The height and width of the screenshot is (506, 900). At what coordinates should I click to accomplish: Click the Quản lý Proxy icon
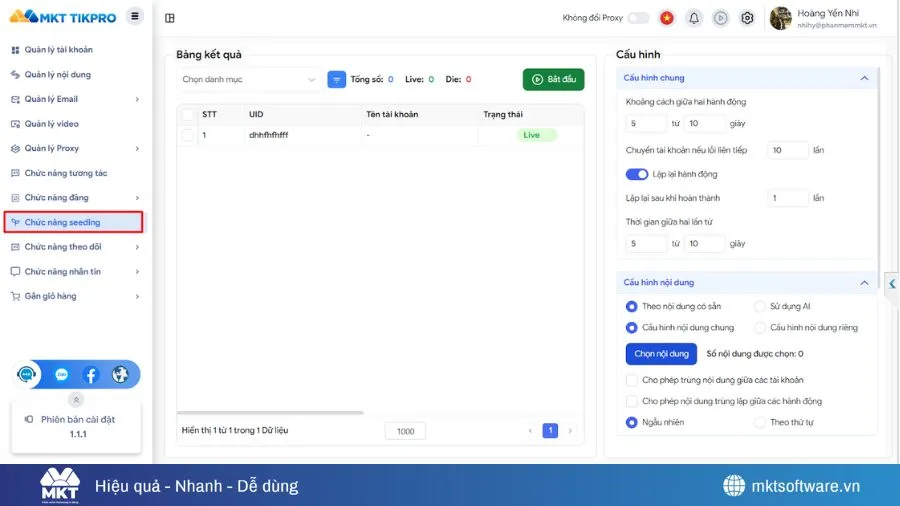15,149
